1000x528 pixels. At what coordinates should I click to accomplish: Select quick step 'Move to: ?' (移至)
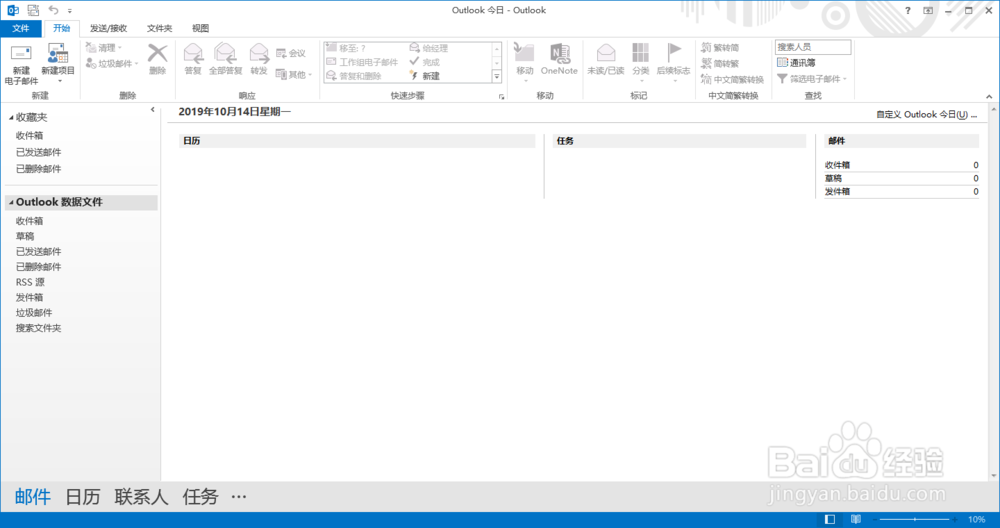click(346, 48)
